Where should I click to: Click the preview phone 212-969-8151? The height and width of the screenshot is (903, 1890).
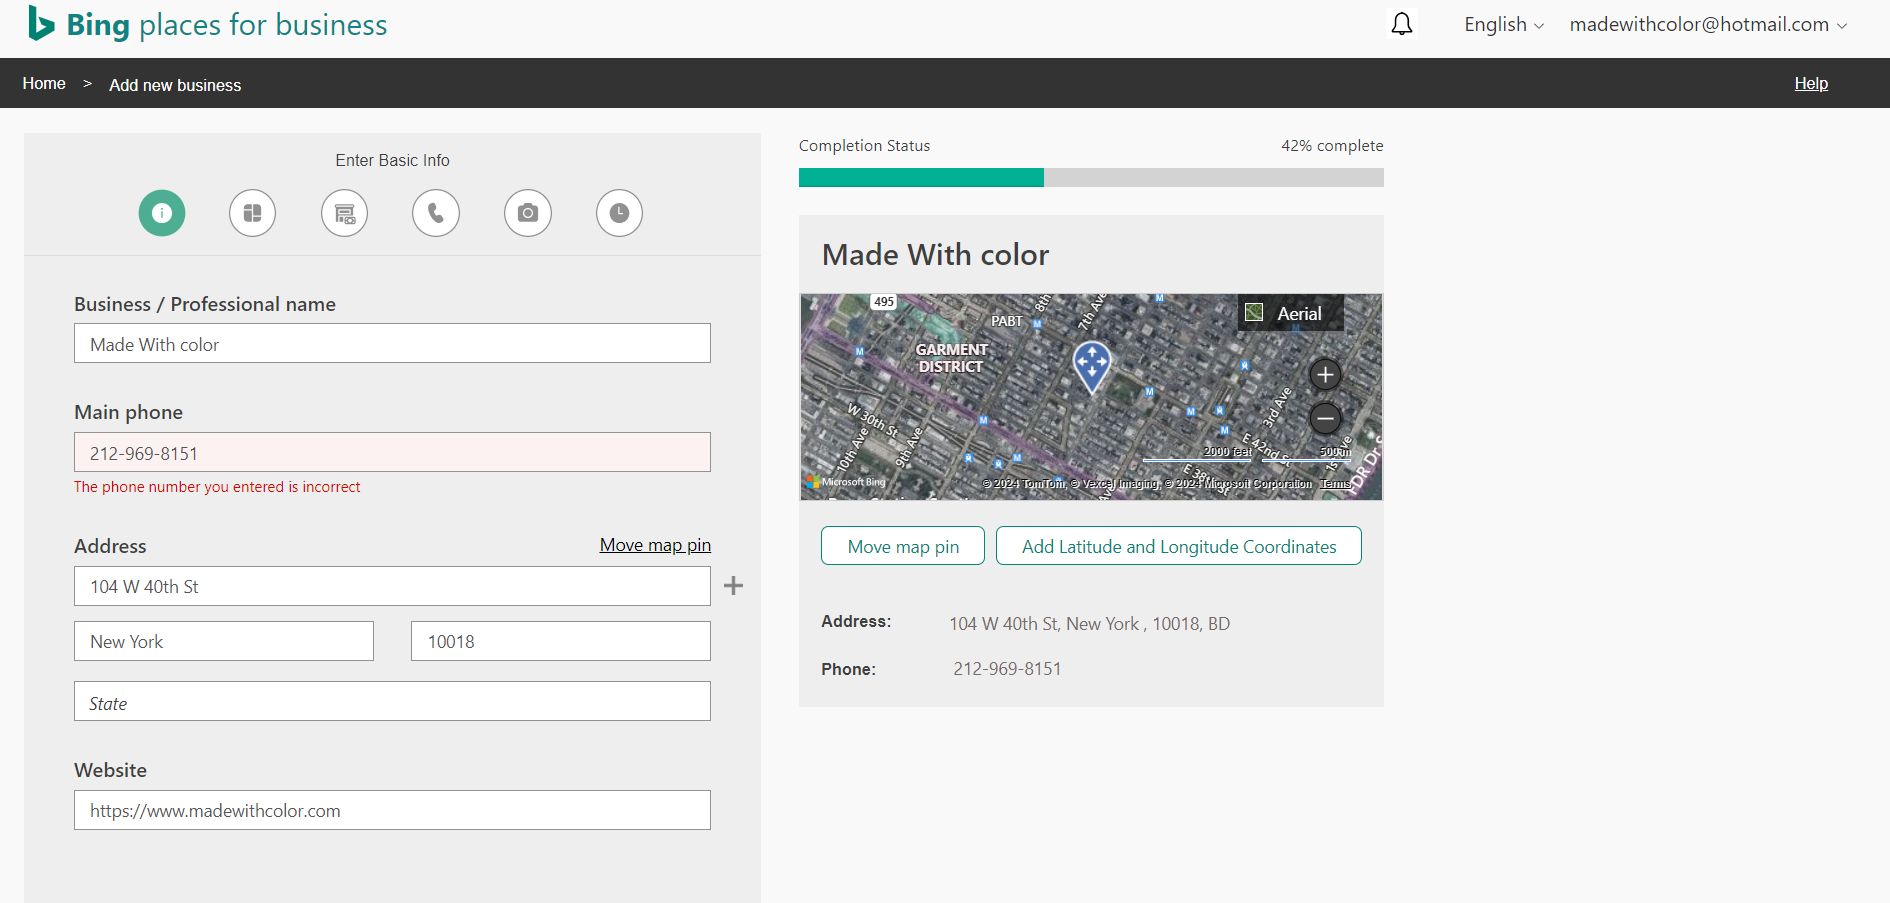[x=1007, y=669]
